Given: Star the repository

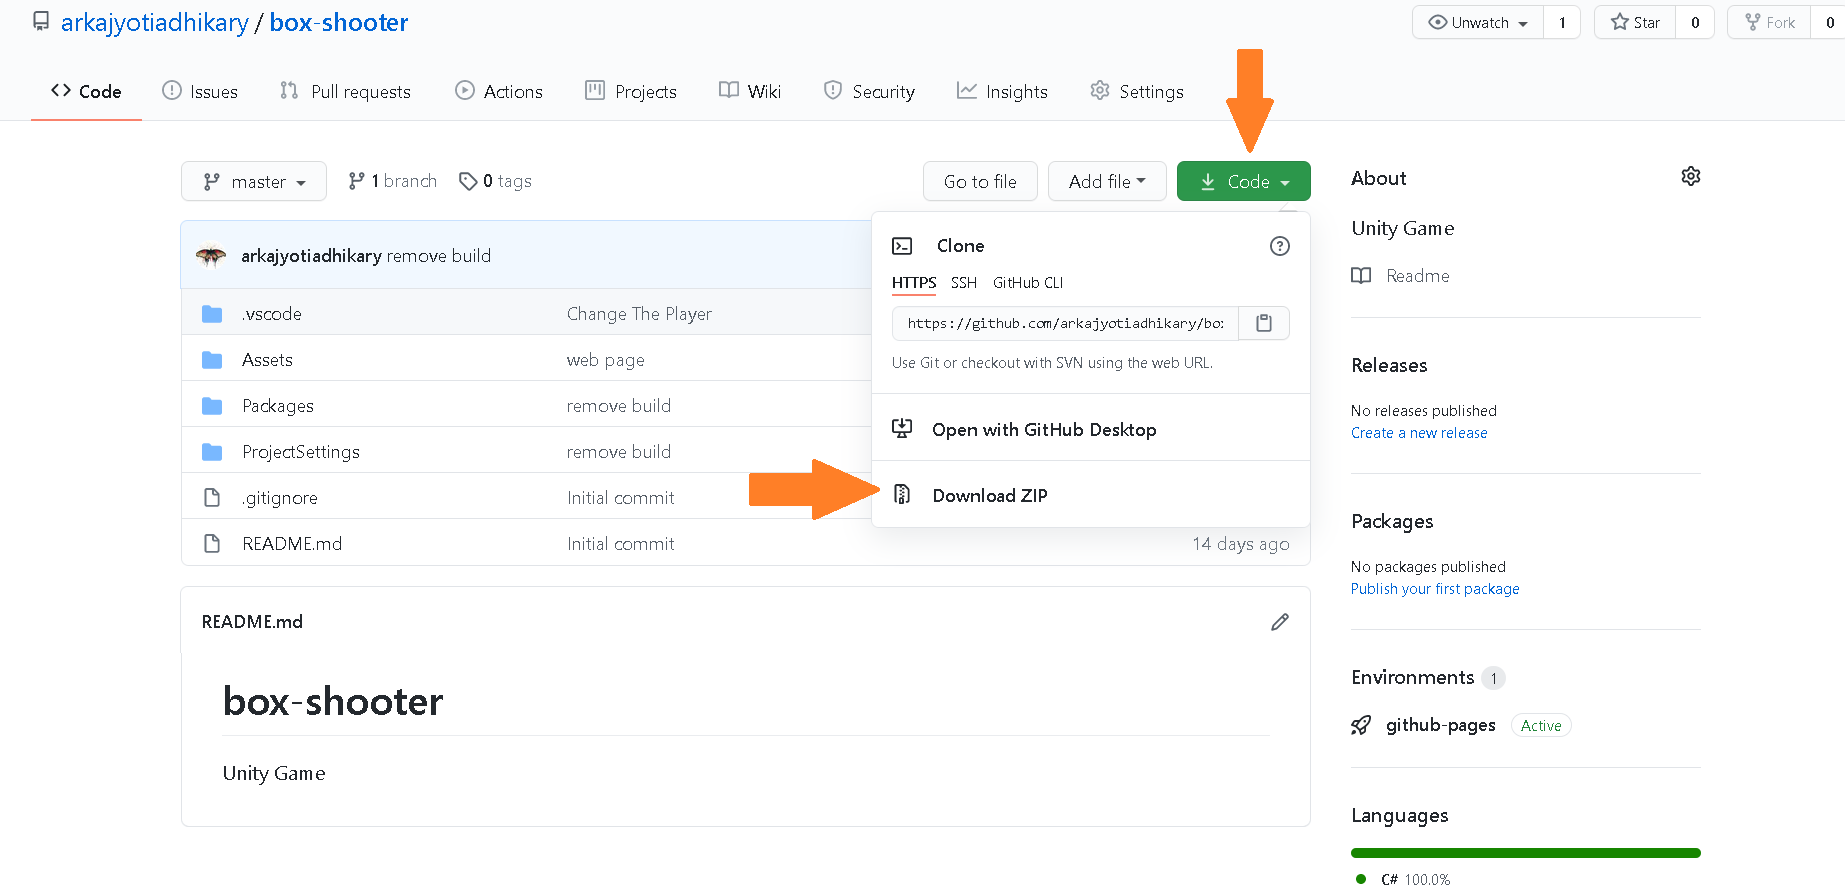Looking at the screenshot, I should click(x=1635, y=22).
